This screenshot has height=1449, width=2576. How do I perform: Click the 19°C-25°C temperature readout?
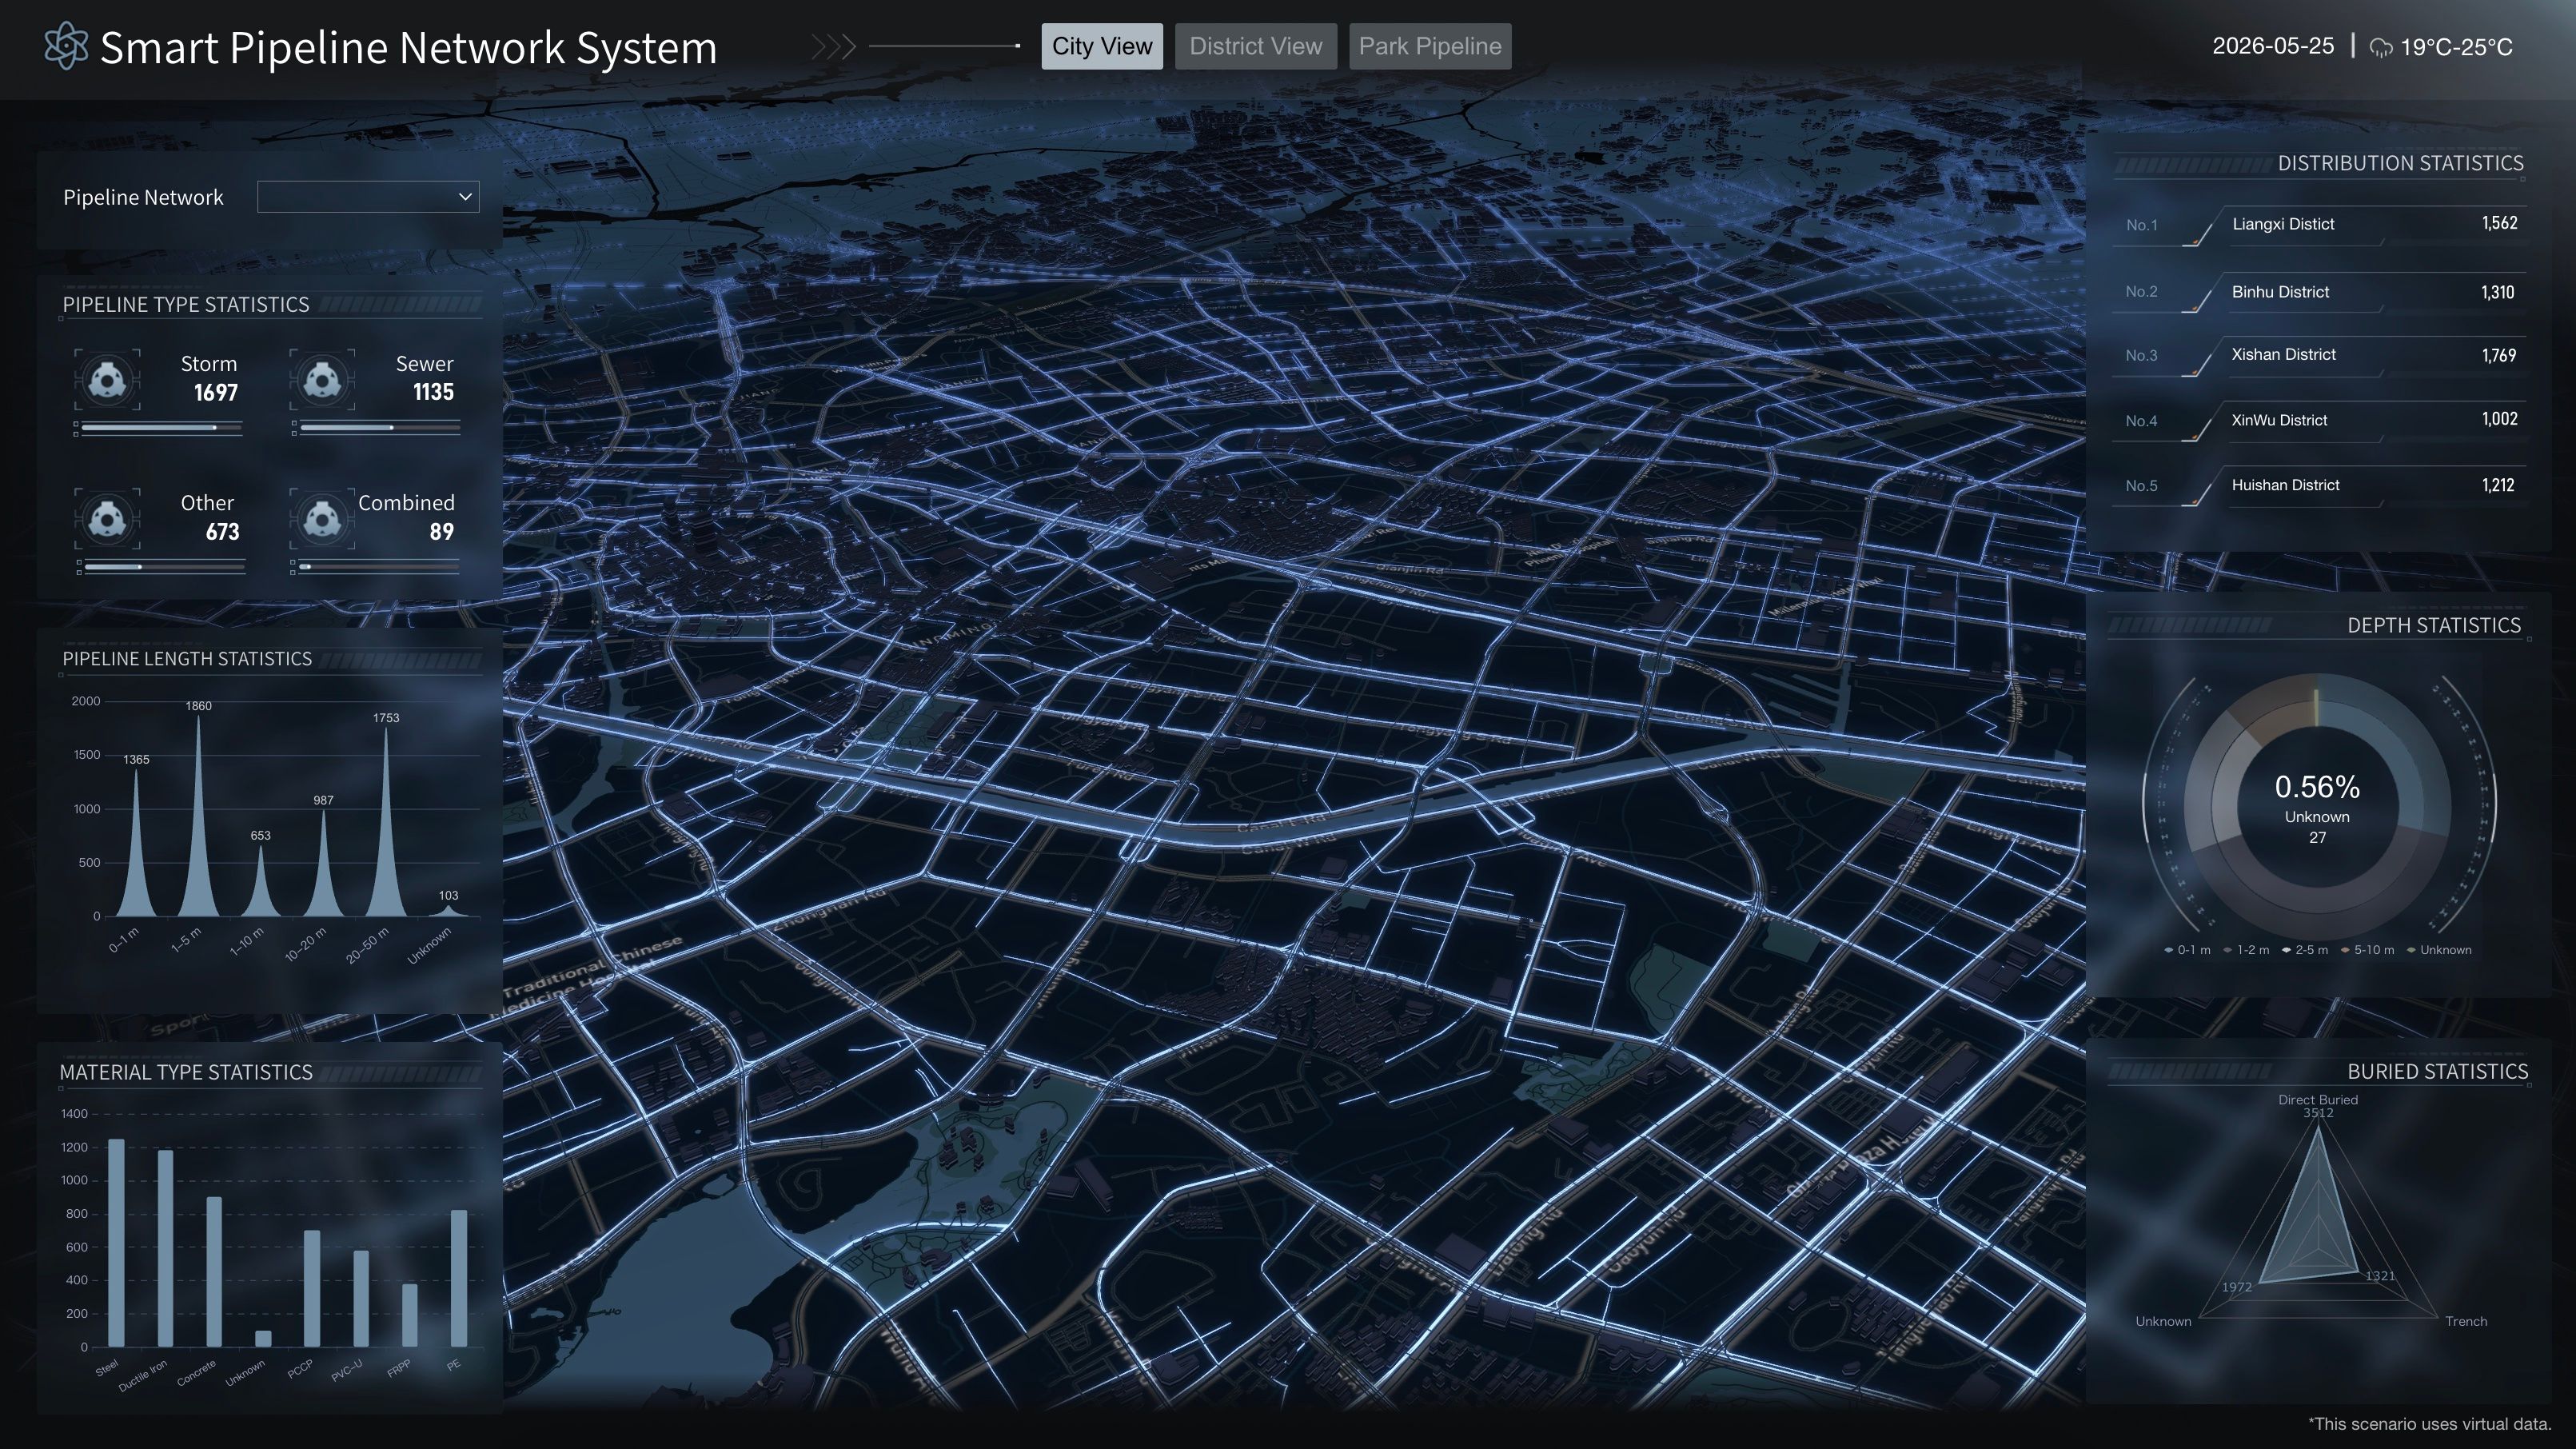[x=2456, y=47]
